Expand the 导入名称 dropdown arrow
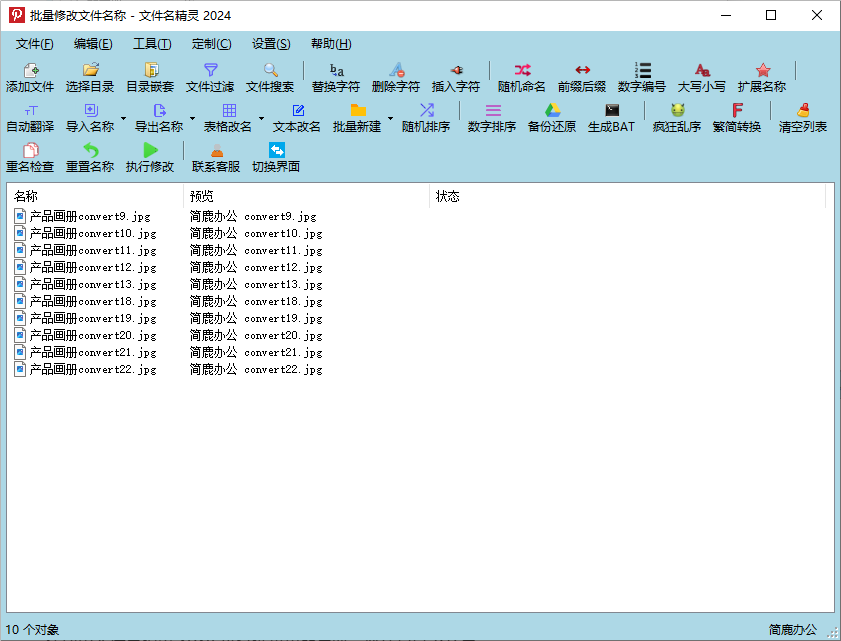The image size is (841, 641). click(x=124, y=118)
